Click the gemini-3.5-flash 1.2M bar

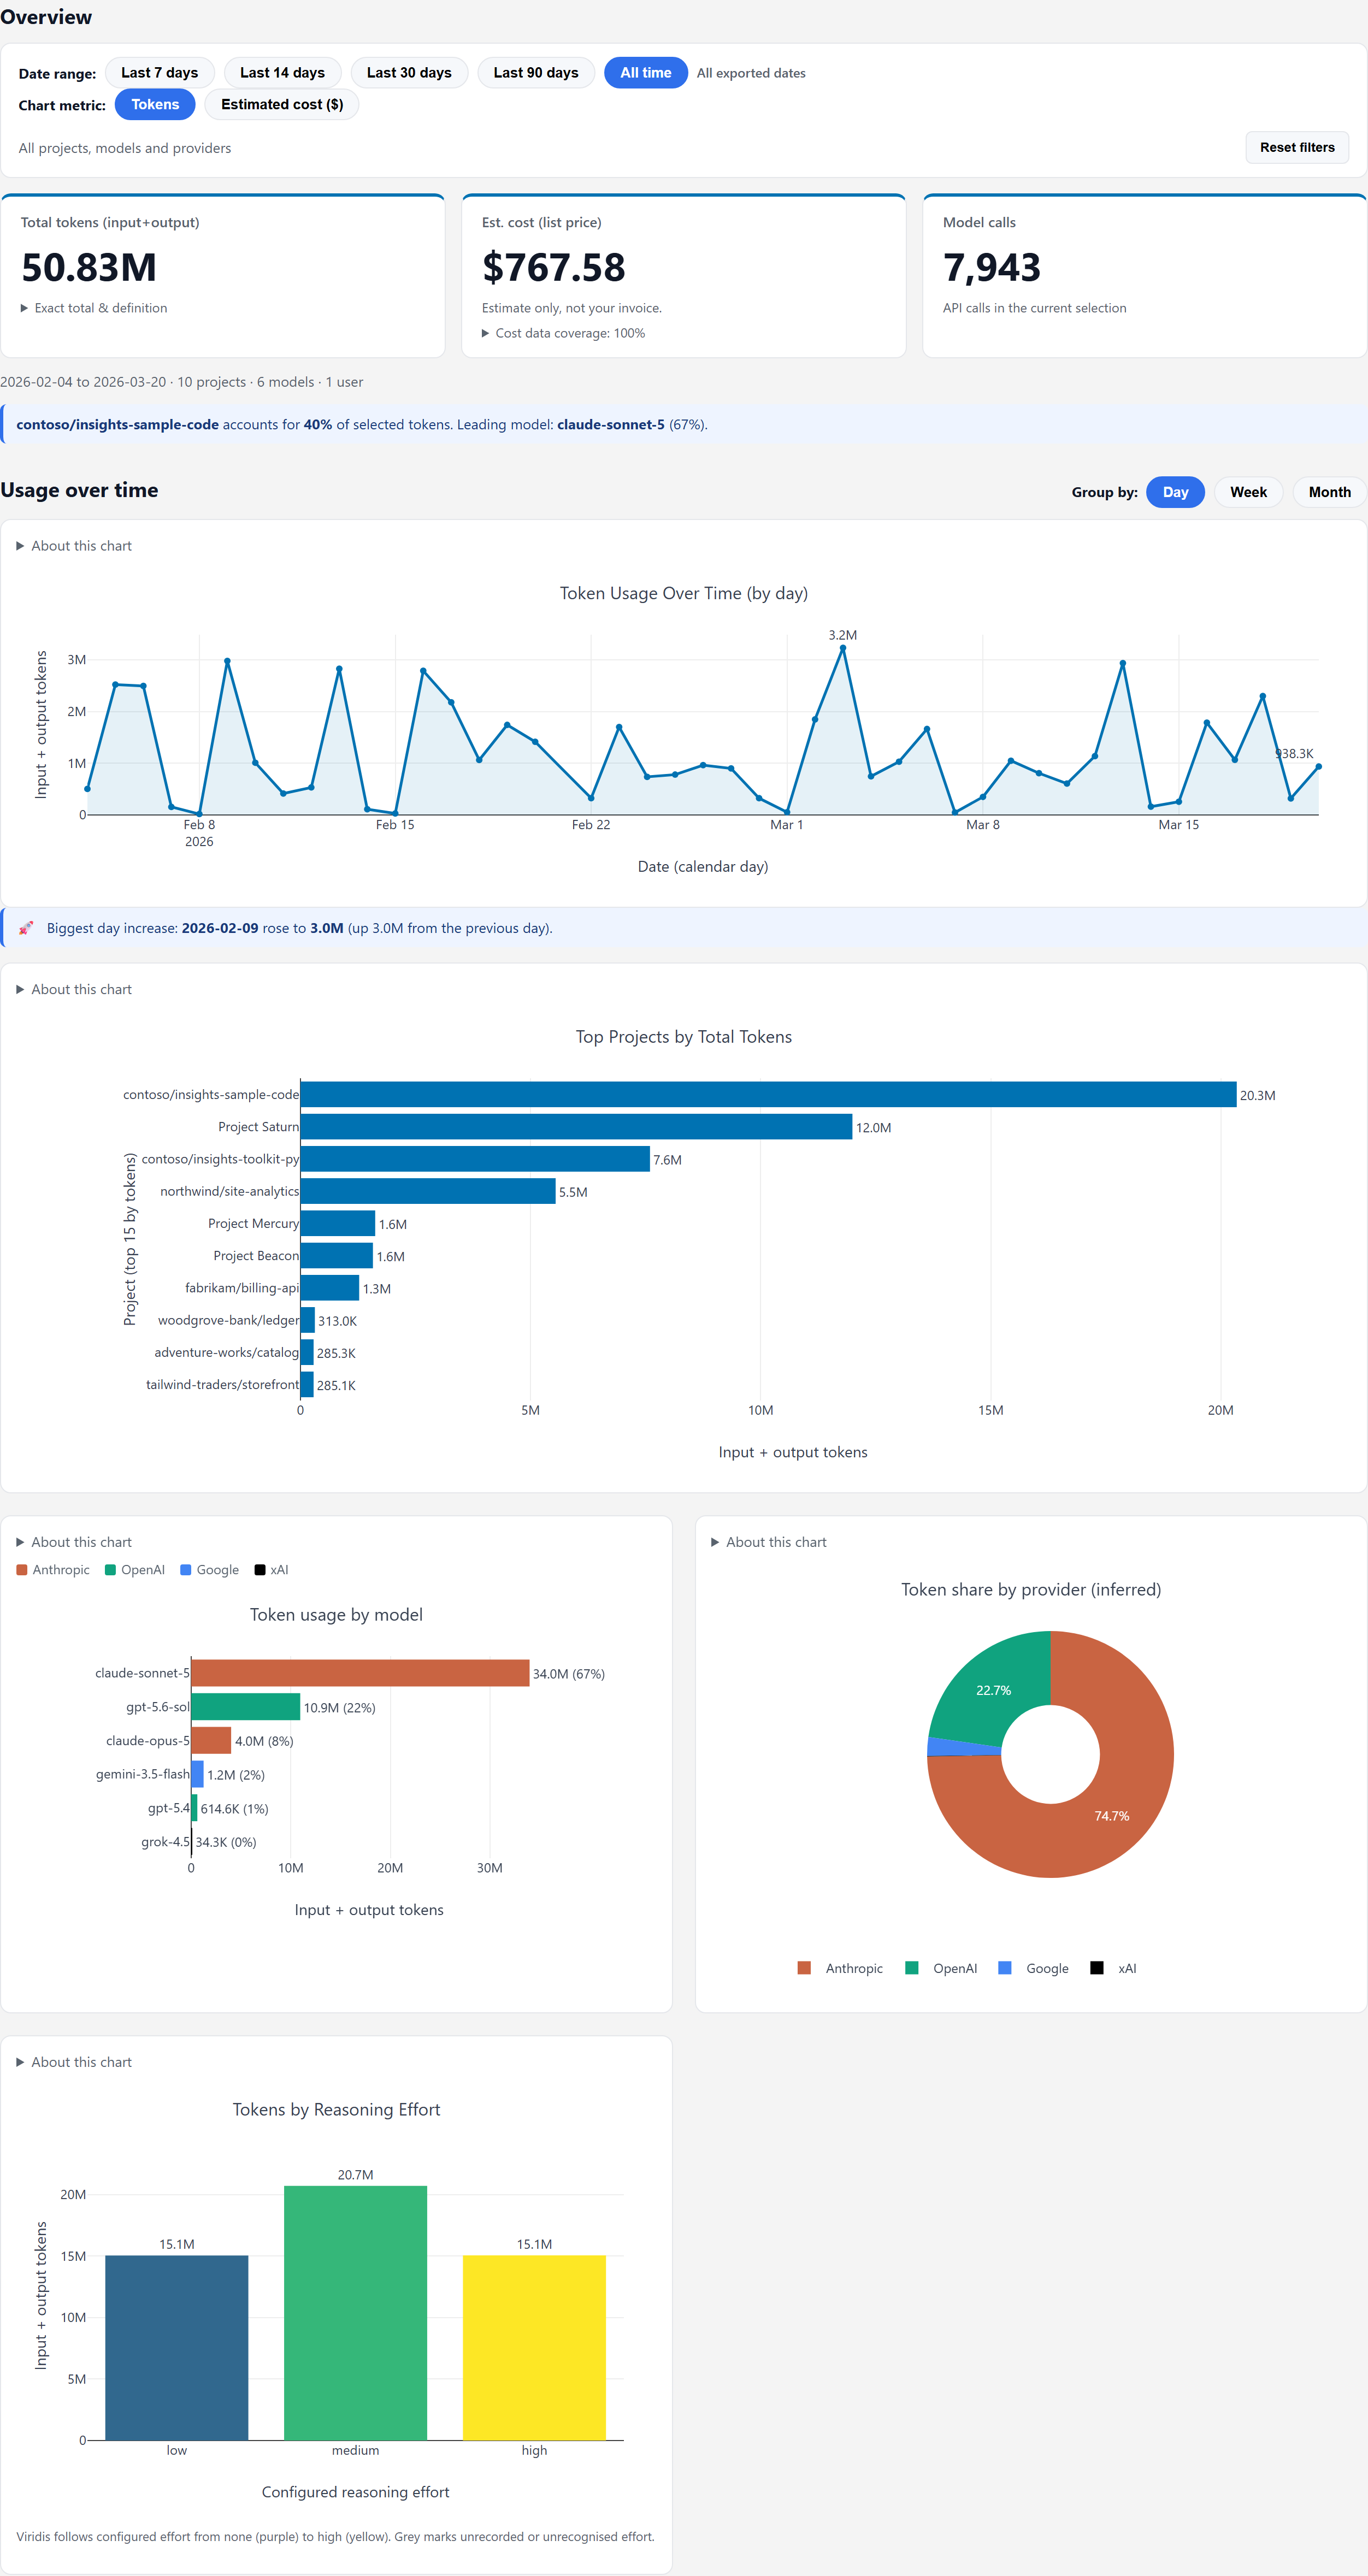[x=198, y=1774]
